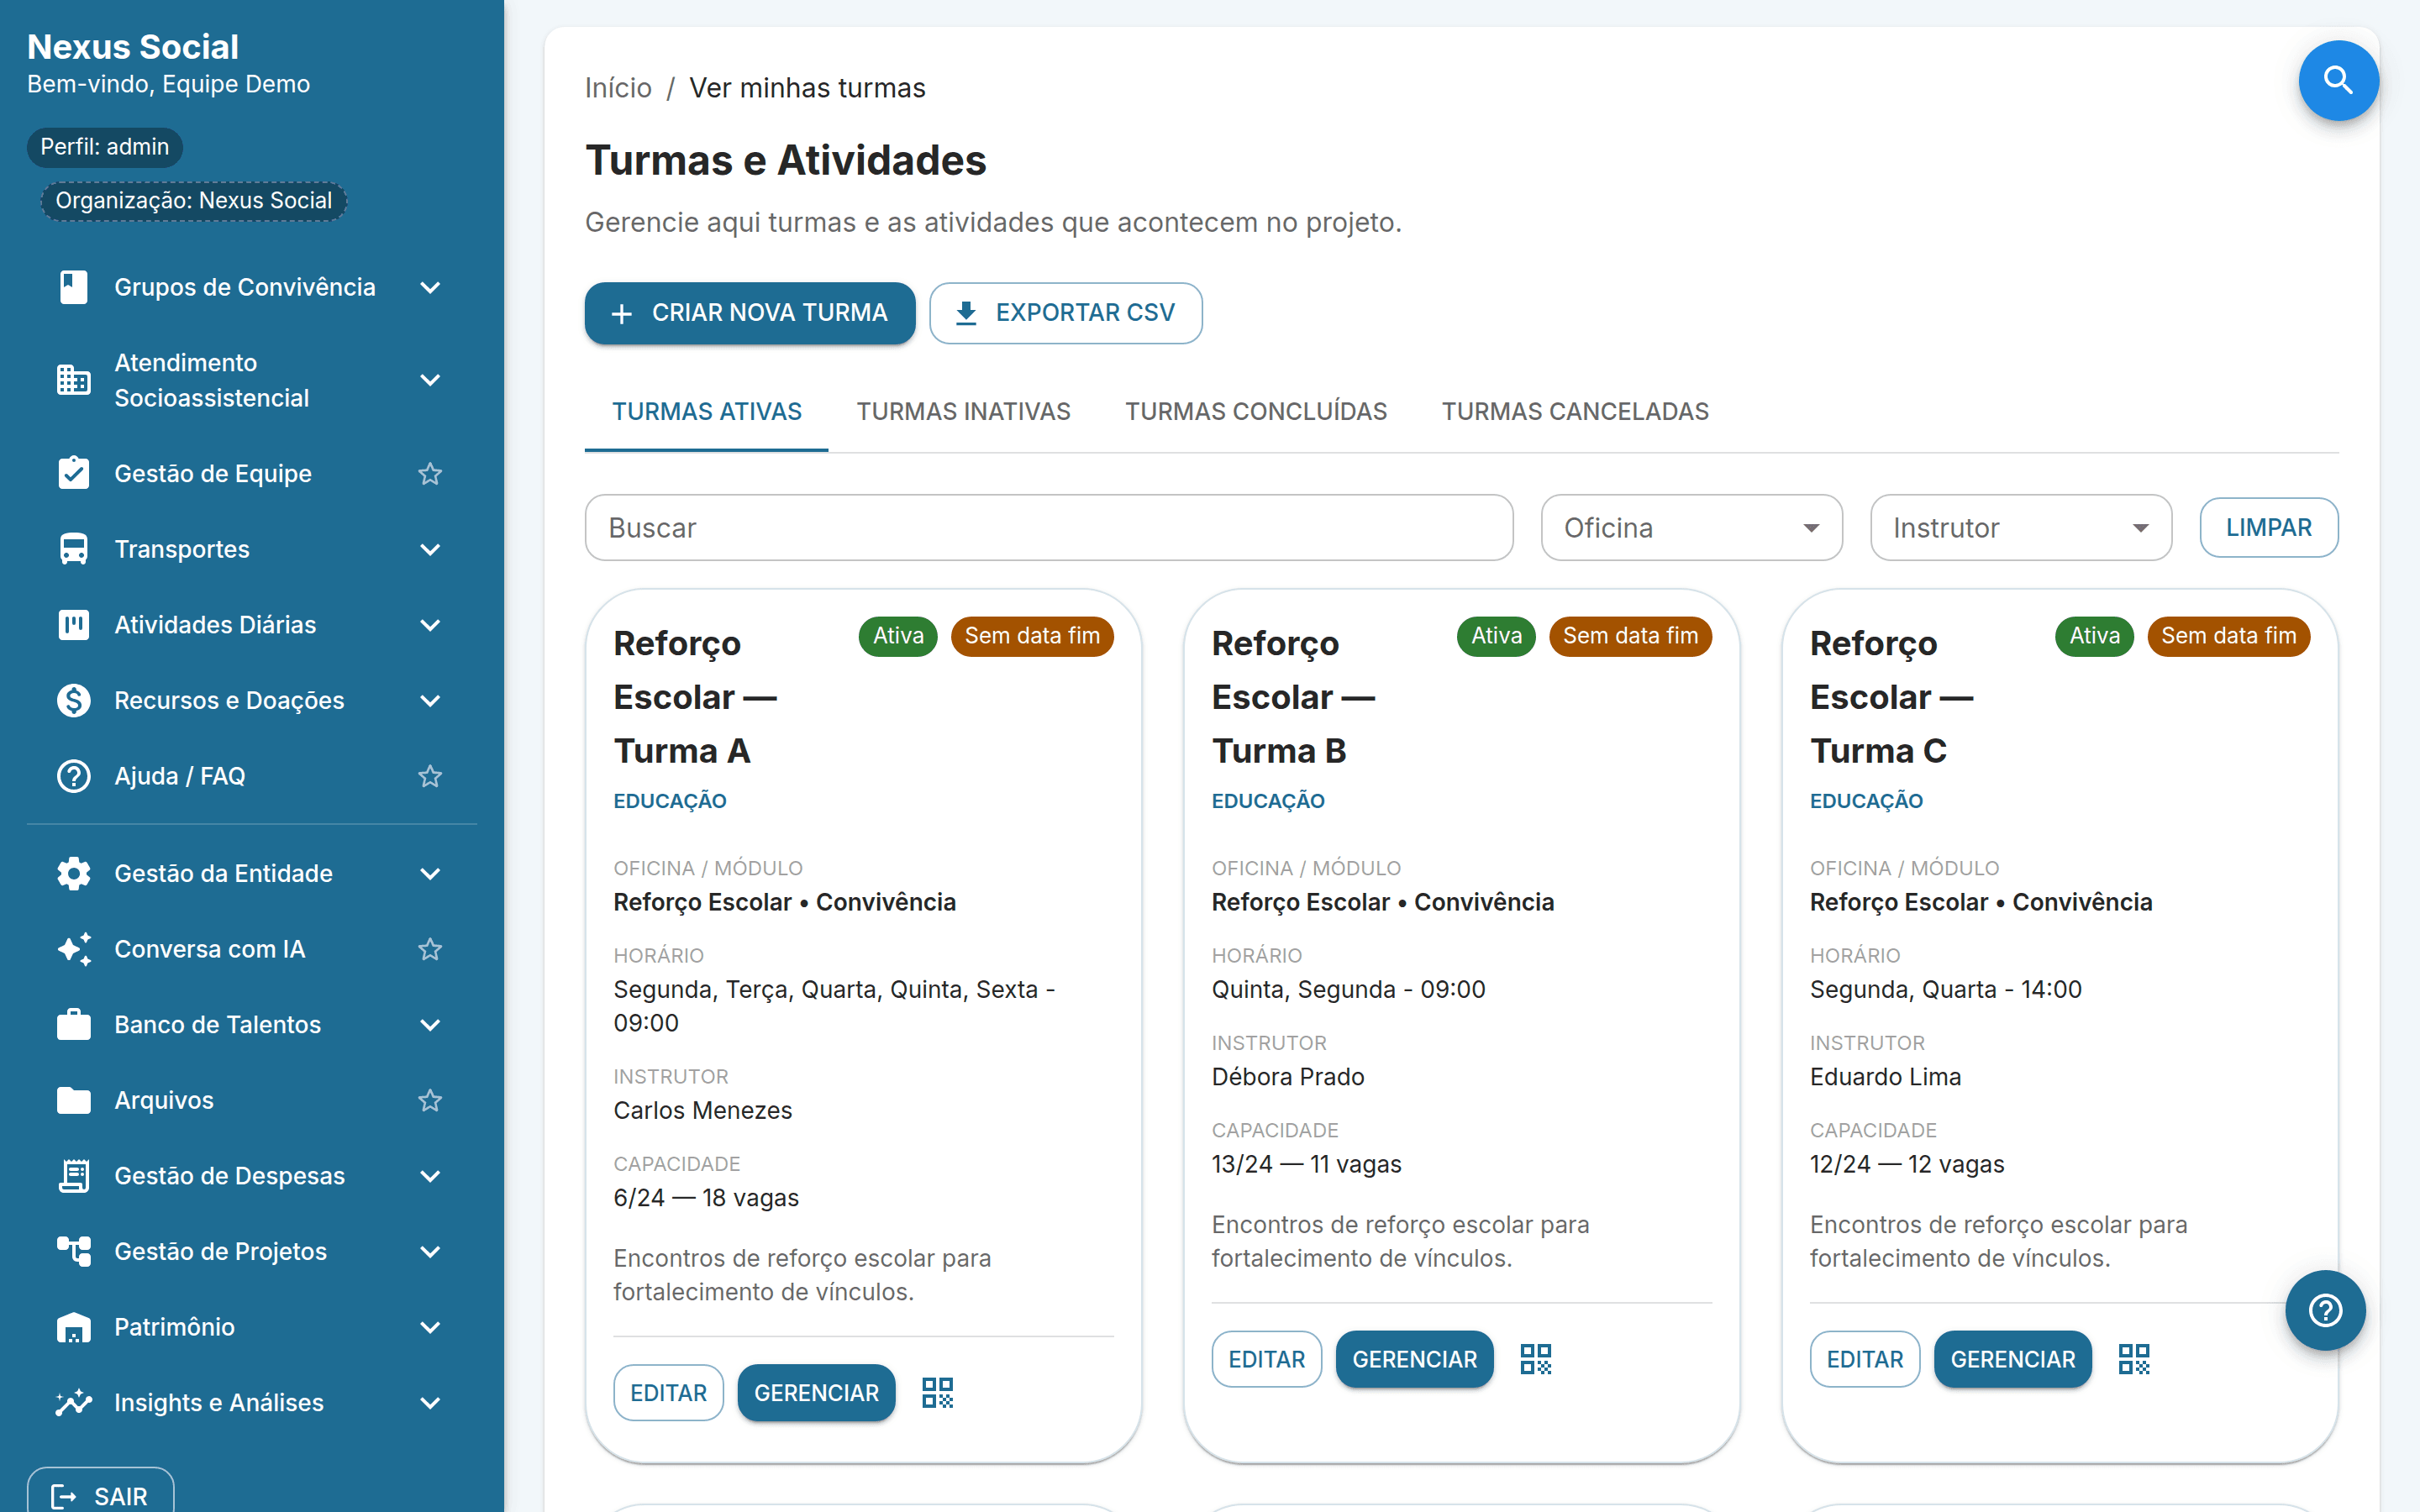Clear filters with Limpar button
Screen dimensions: 2420x1512
coord(2268,527)
